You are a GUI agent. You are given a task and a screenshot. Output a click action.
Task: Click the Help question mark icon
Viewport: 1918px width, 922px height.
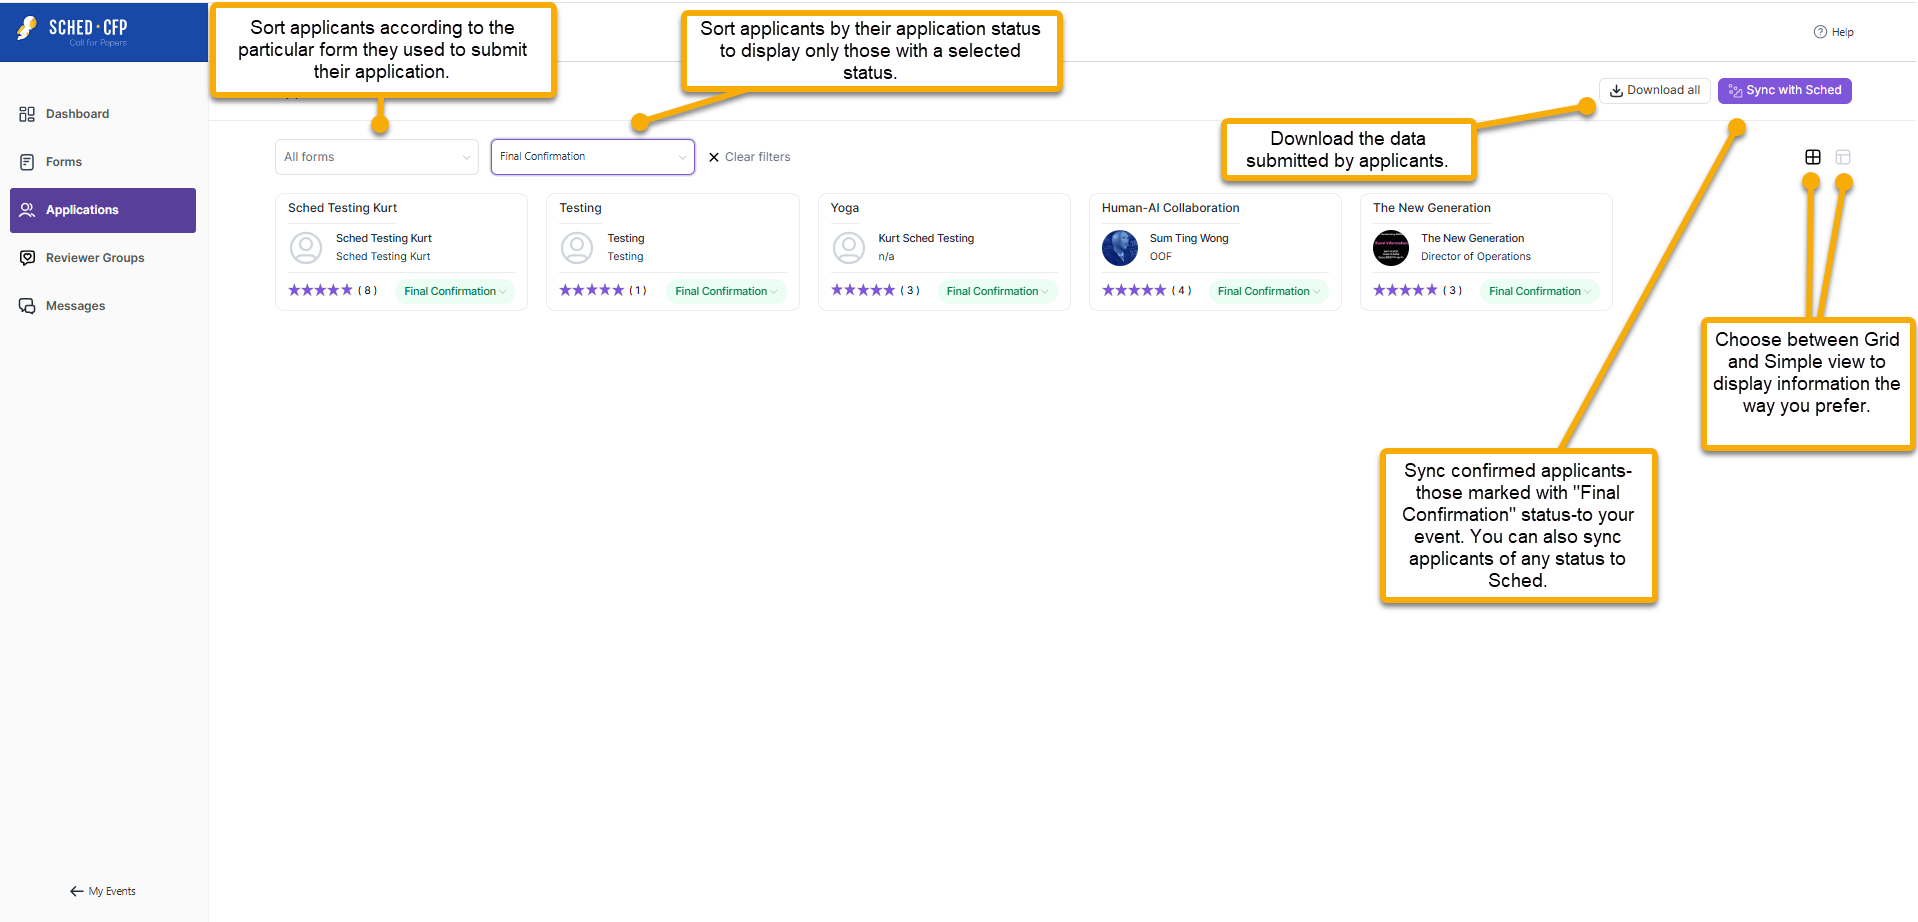(1820, 32)
